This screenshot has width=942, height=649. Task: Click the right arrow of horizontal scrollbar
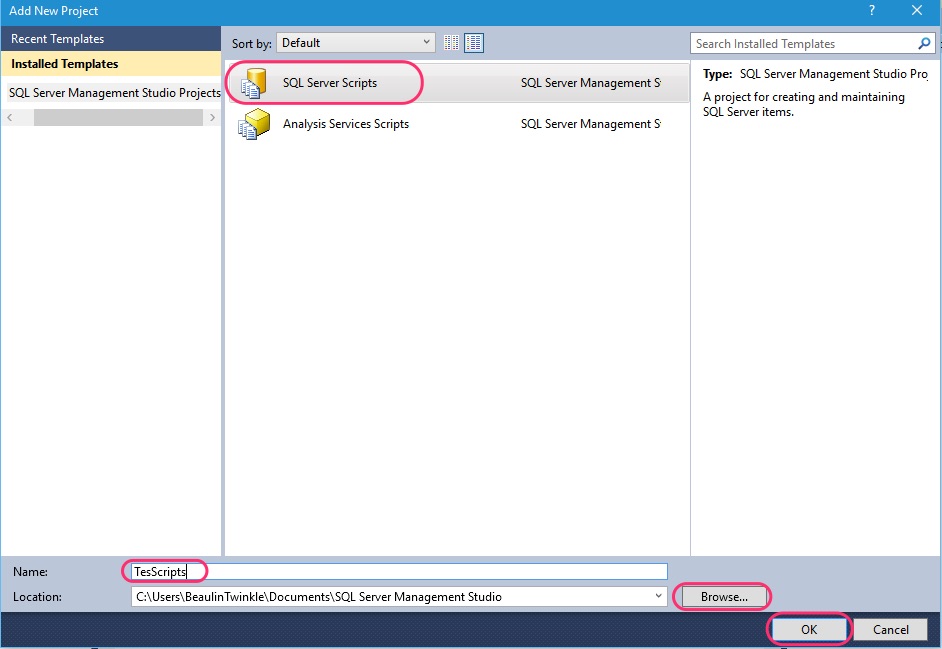[212, 118]
